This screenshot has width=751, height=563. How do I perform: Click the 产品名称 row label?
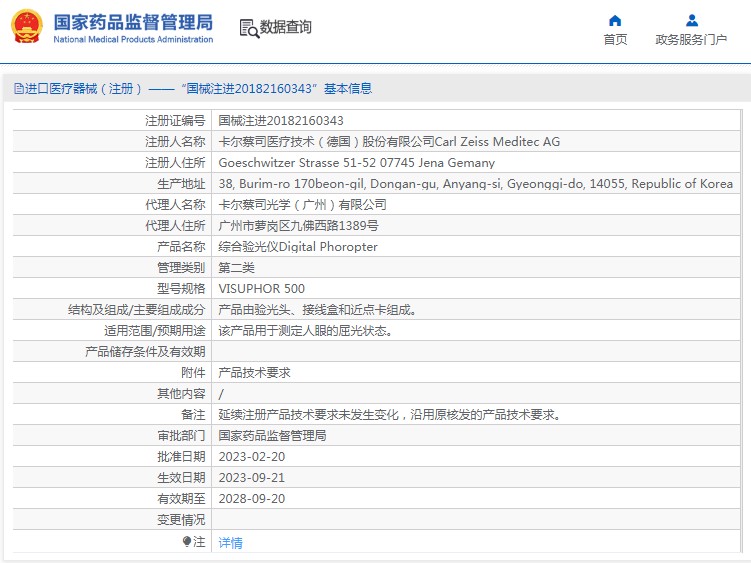pos(181,247)
